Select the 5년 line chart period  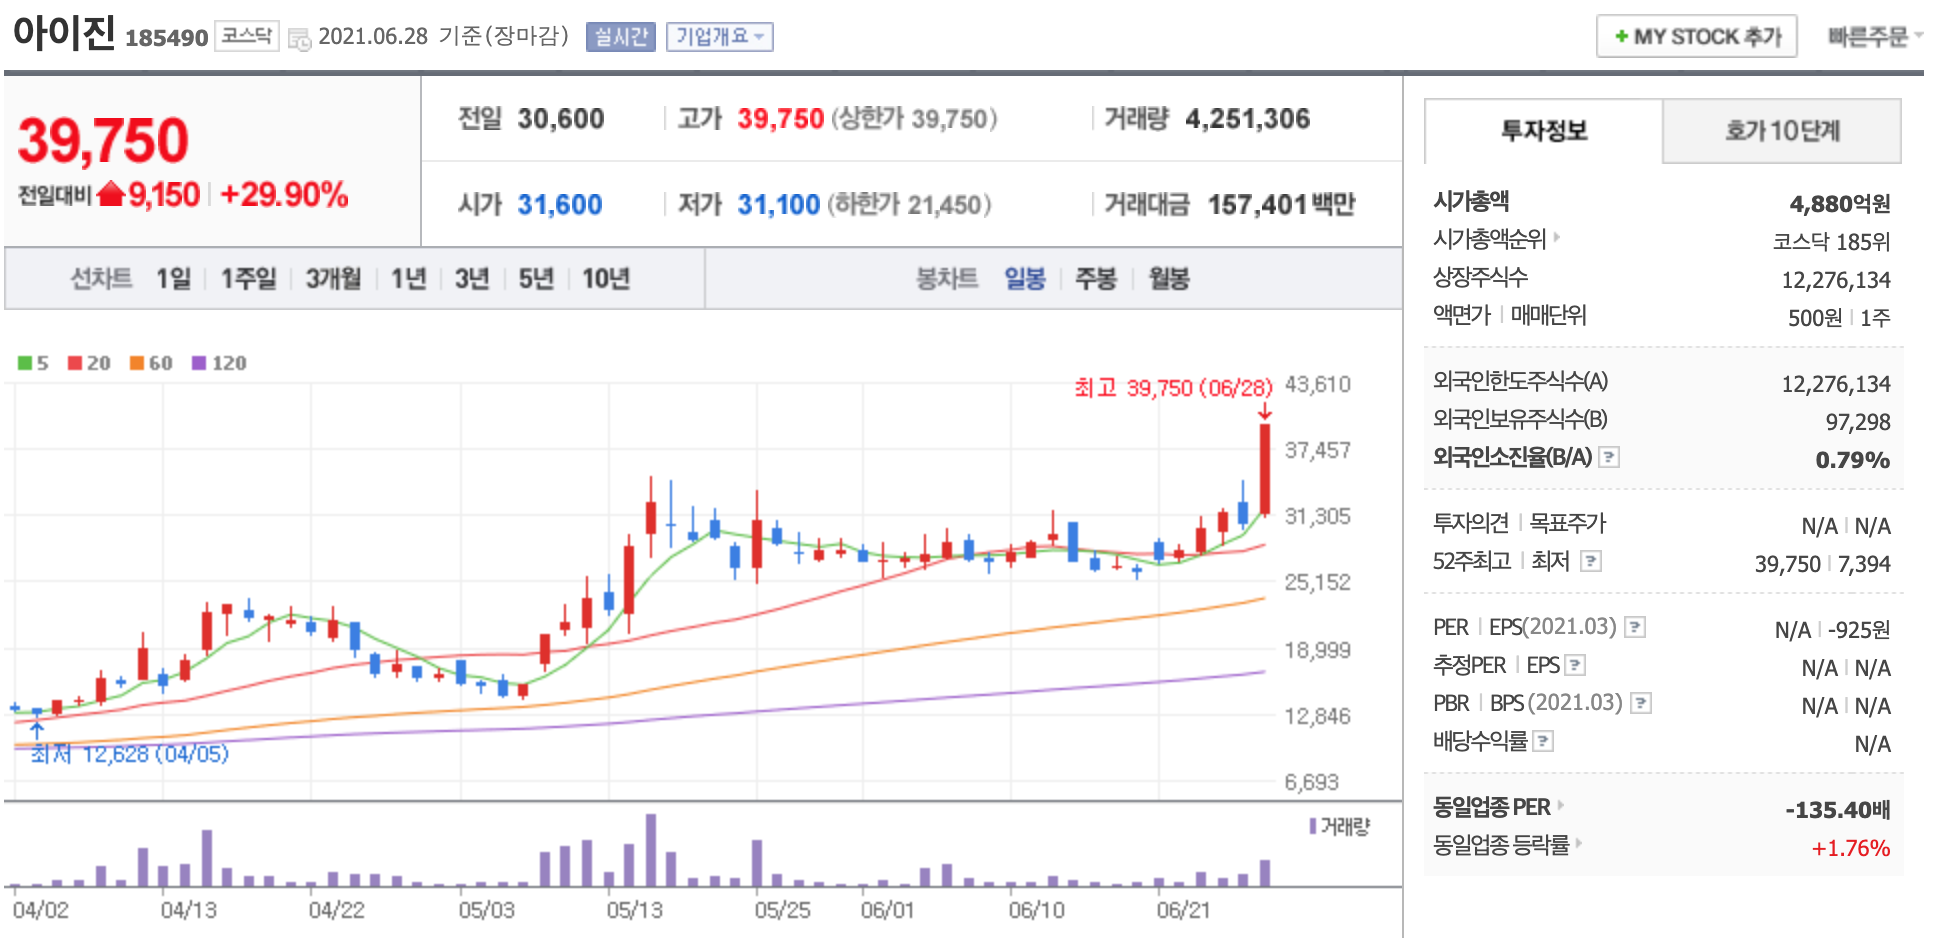tap(536, 278)
